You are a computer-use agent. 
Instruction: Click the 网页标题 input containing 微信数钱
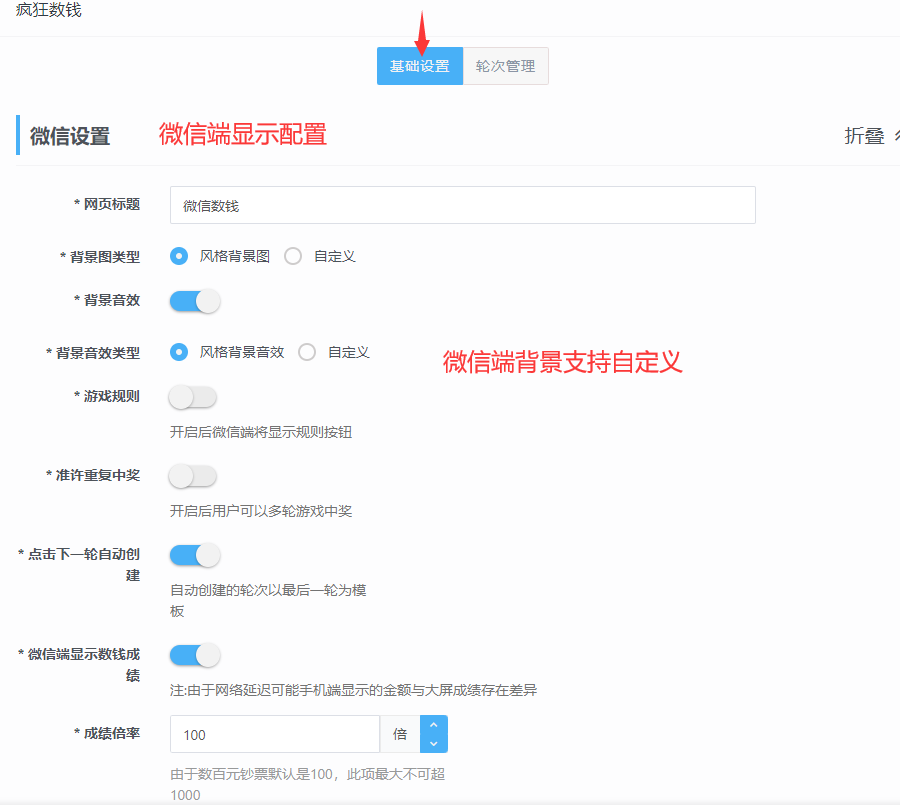(x=462, y=204)
